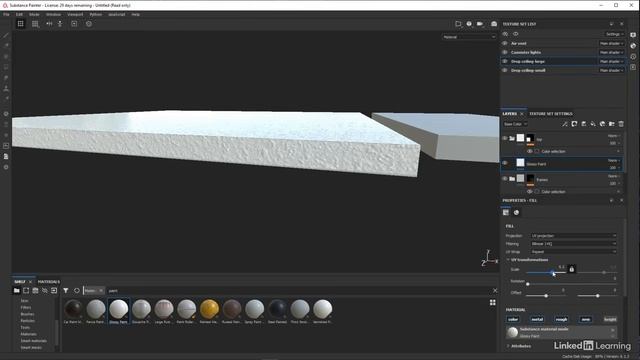Toggle the nrm material channel button
Image resolution: width=640 pixels, height=360 pixels.
point(586,319)
